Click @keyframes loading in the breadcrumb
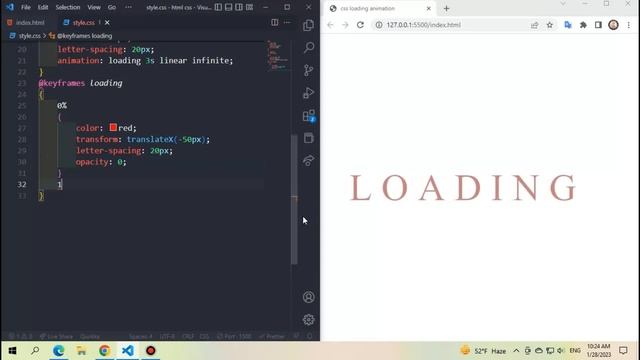 click(84, 36)
